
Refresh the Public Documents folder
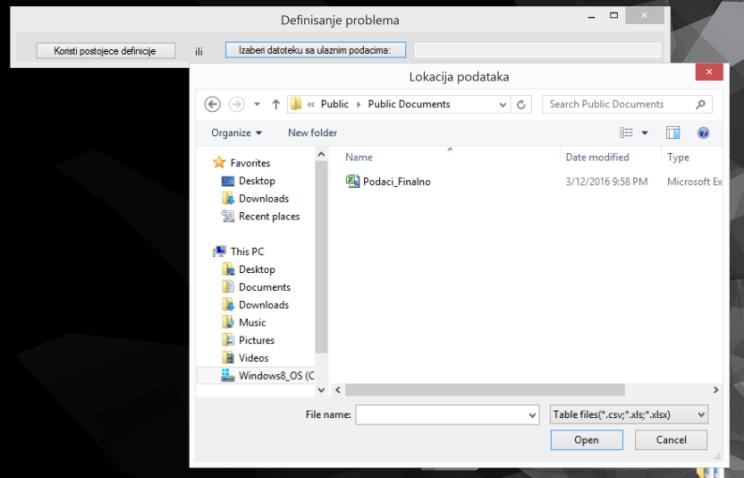[x=521, y=105]
